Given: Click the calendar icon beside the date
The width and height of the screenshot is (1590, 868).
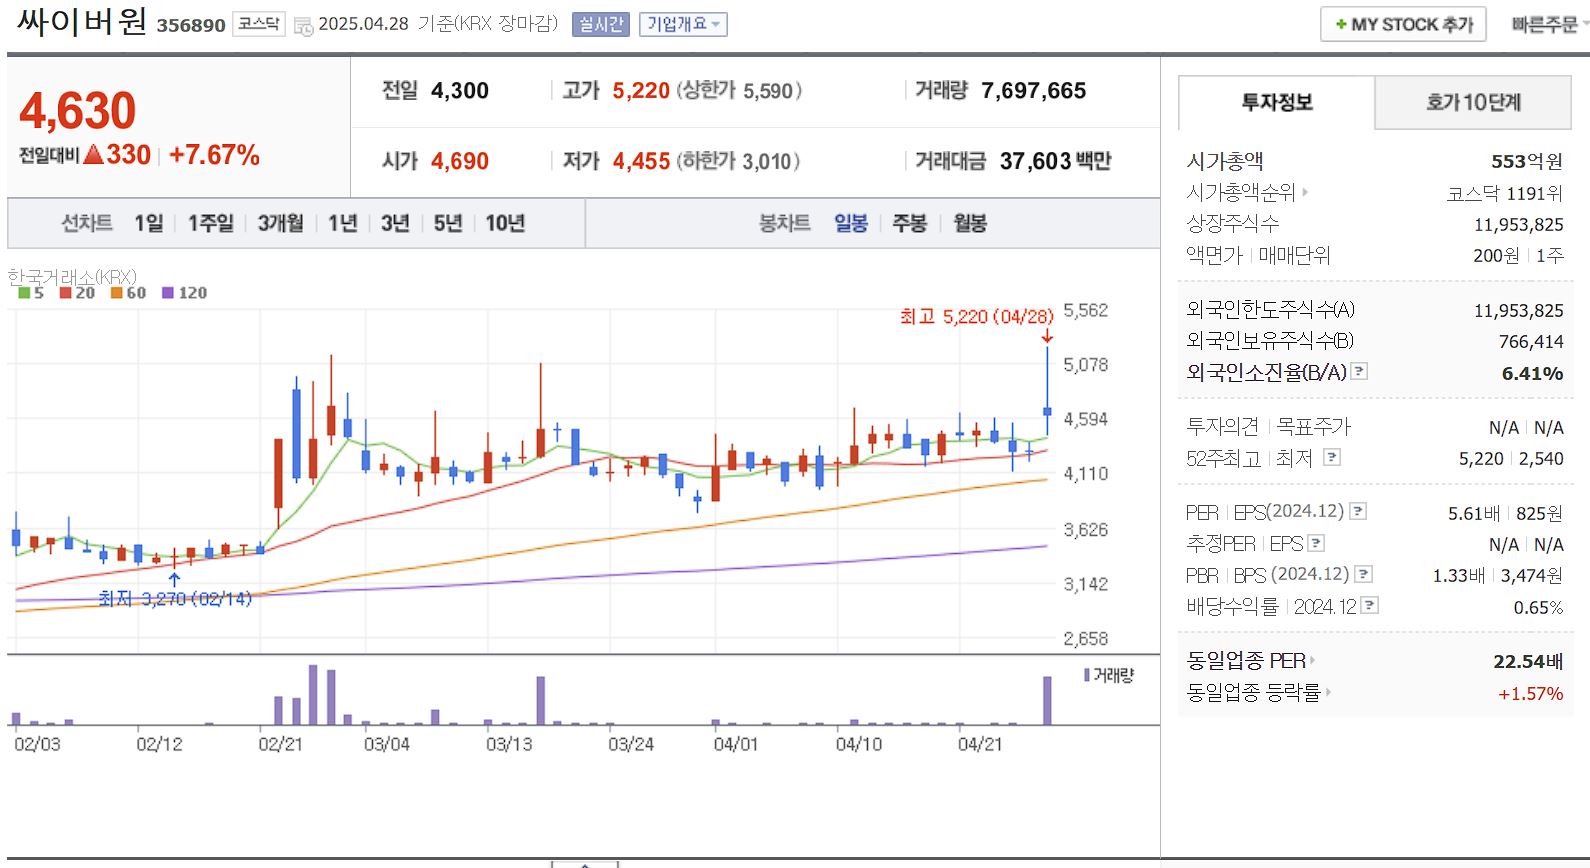Looking at the screenshot, I should (x=304, y=26).
